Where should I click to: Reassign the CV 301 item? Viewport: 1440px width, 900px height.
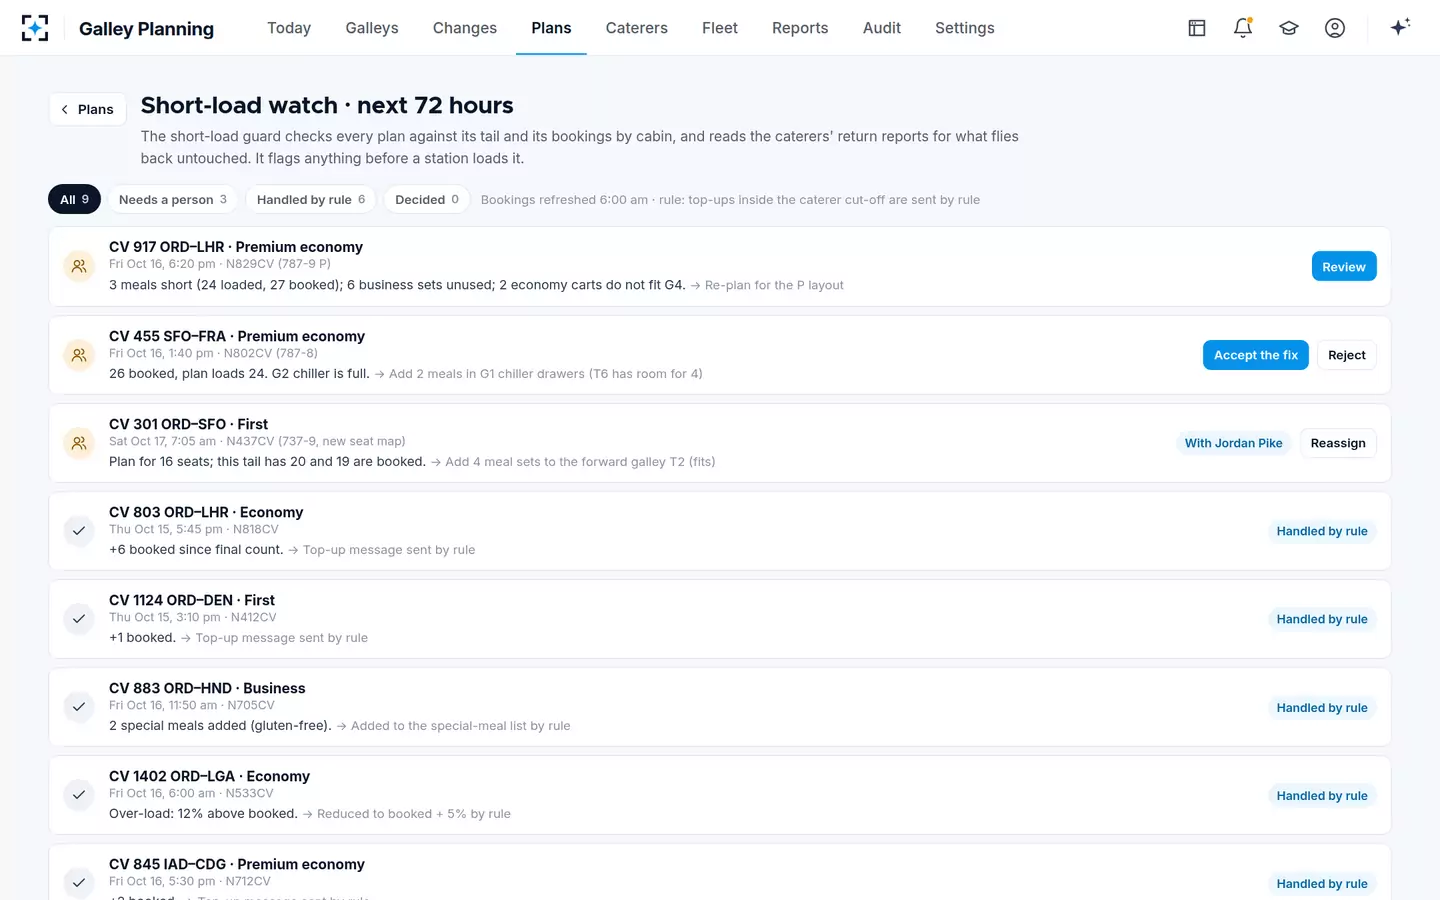[1338, 443]
